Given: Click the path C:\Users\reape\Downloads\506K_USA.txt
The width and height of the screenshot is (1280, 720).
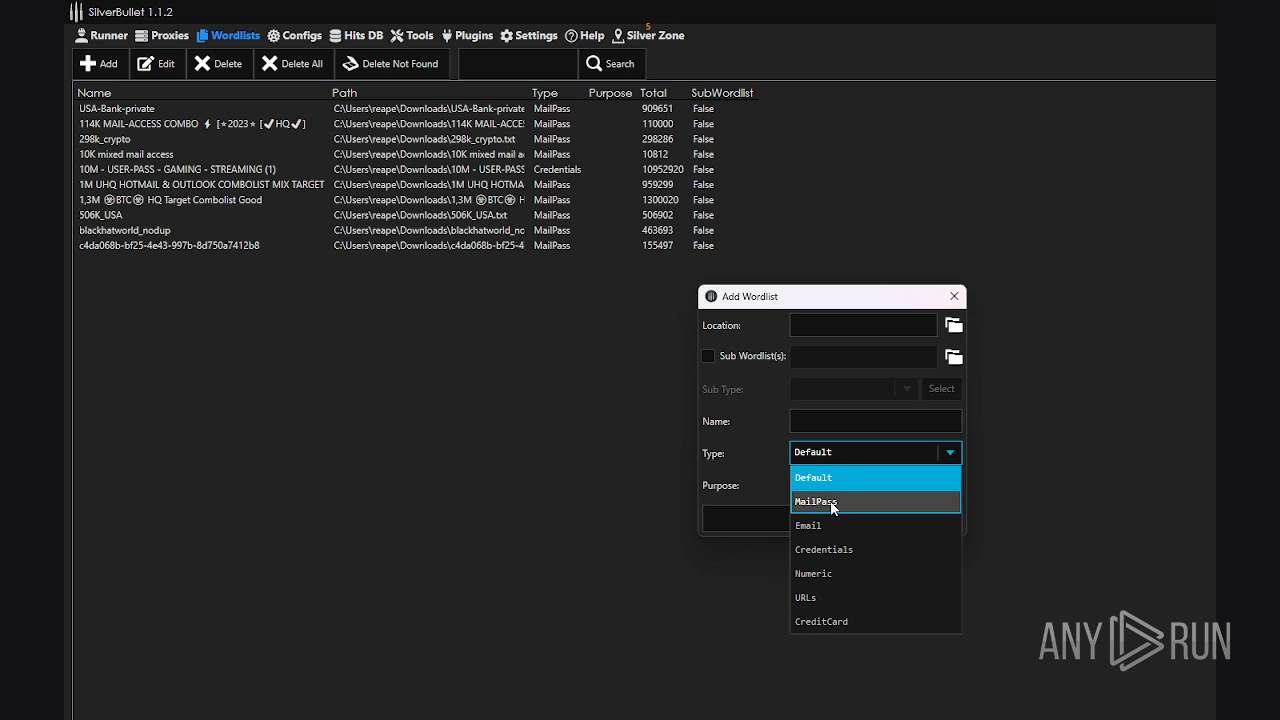Looking at the screenshot, I should [x=420, y=215].
